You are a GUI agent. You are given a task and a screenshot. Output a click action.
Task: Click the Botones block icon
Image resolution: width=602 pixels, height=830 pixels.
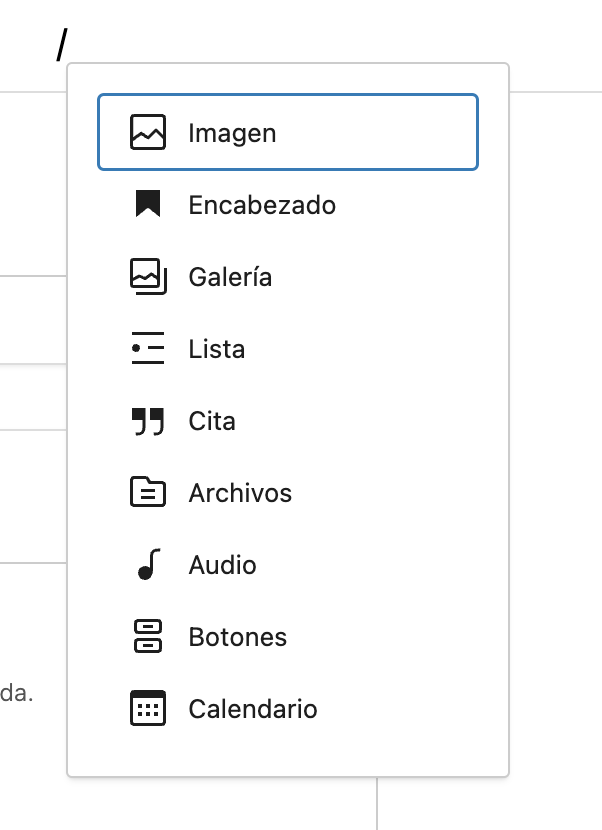coord(148,637)
